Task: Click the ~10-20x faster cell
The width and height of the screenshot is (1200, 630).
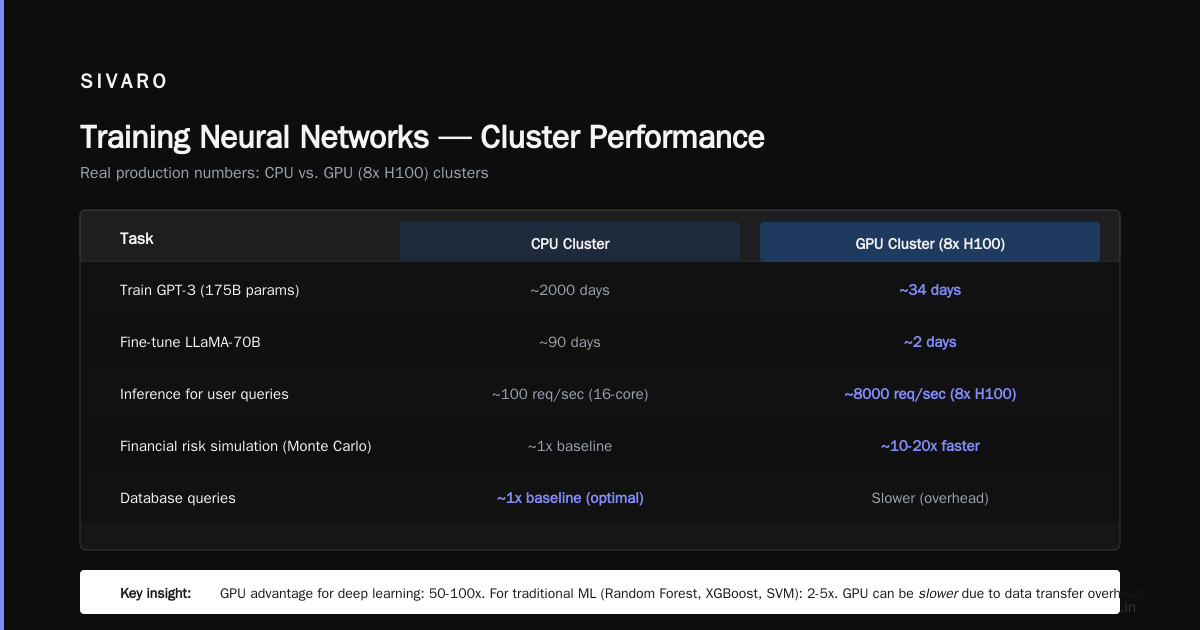Action: pyautogui.click(x=930, y=446)
